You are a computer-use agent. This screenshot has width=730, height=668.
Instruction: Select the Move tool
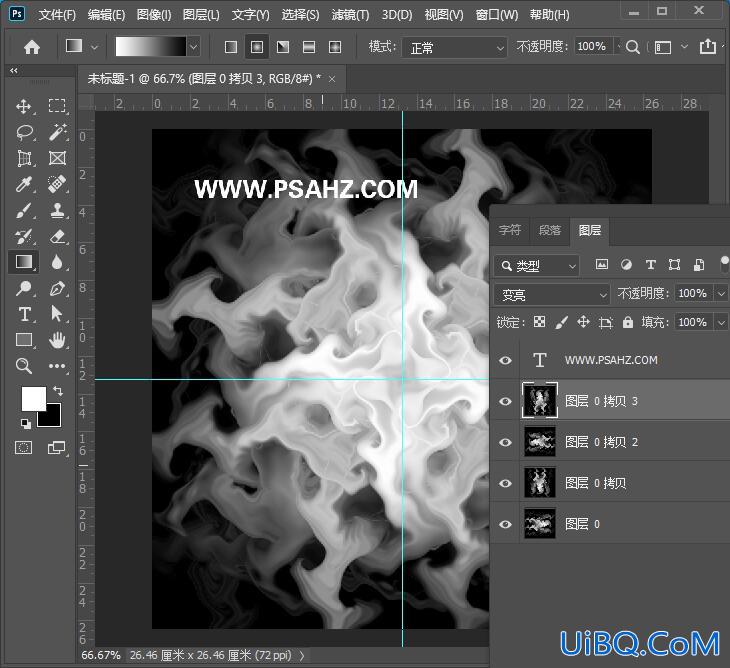[23, 106]
